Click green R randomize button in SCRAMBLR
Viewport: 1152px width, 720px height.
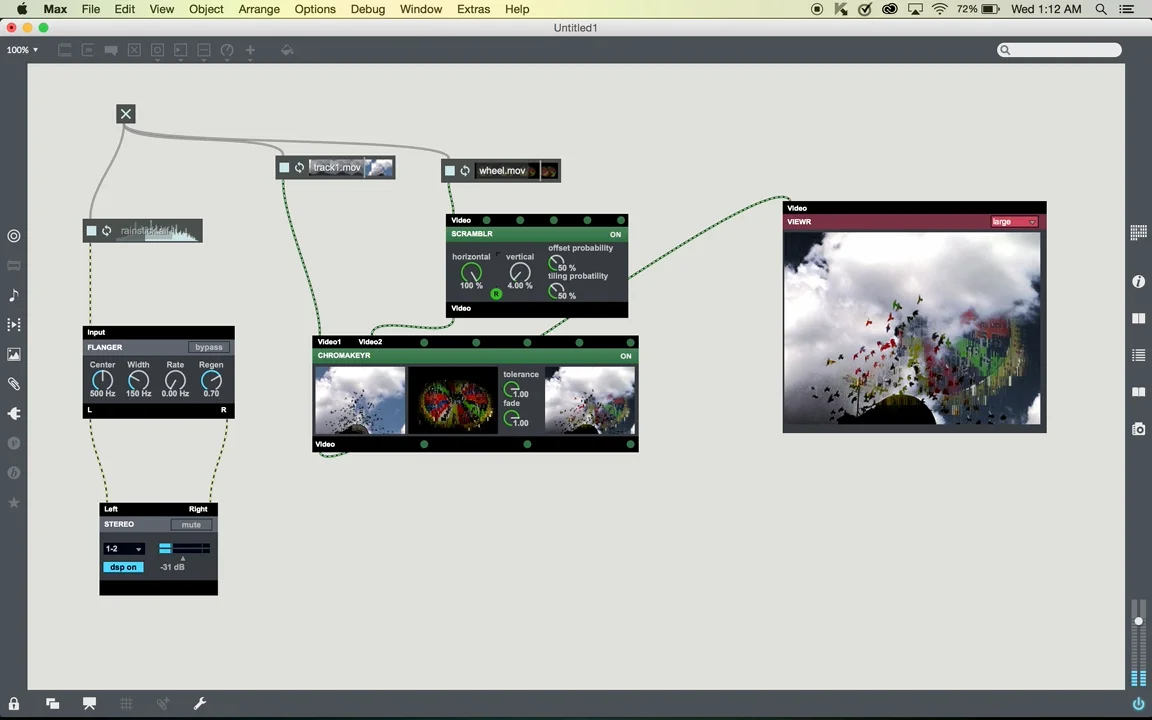pyautogui.click(x=496, y=294)
